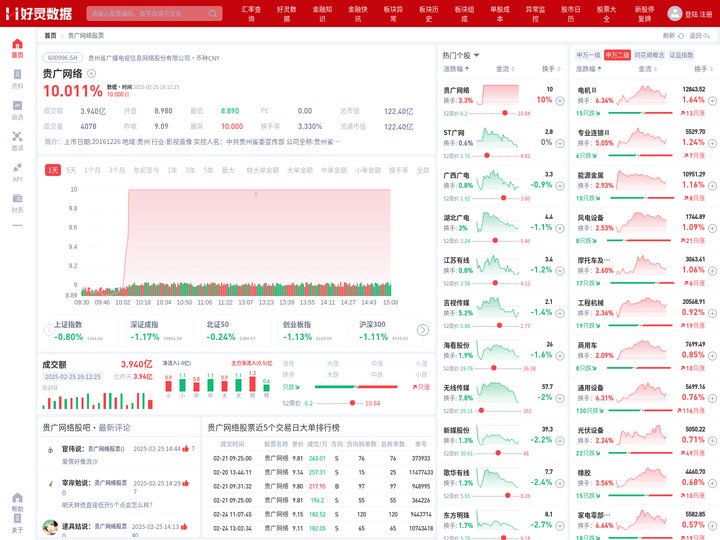Open 金融知识 in top navigation
This screenshot has height=540, width=720.
tap(322, 14)
